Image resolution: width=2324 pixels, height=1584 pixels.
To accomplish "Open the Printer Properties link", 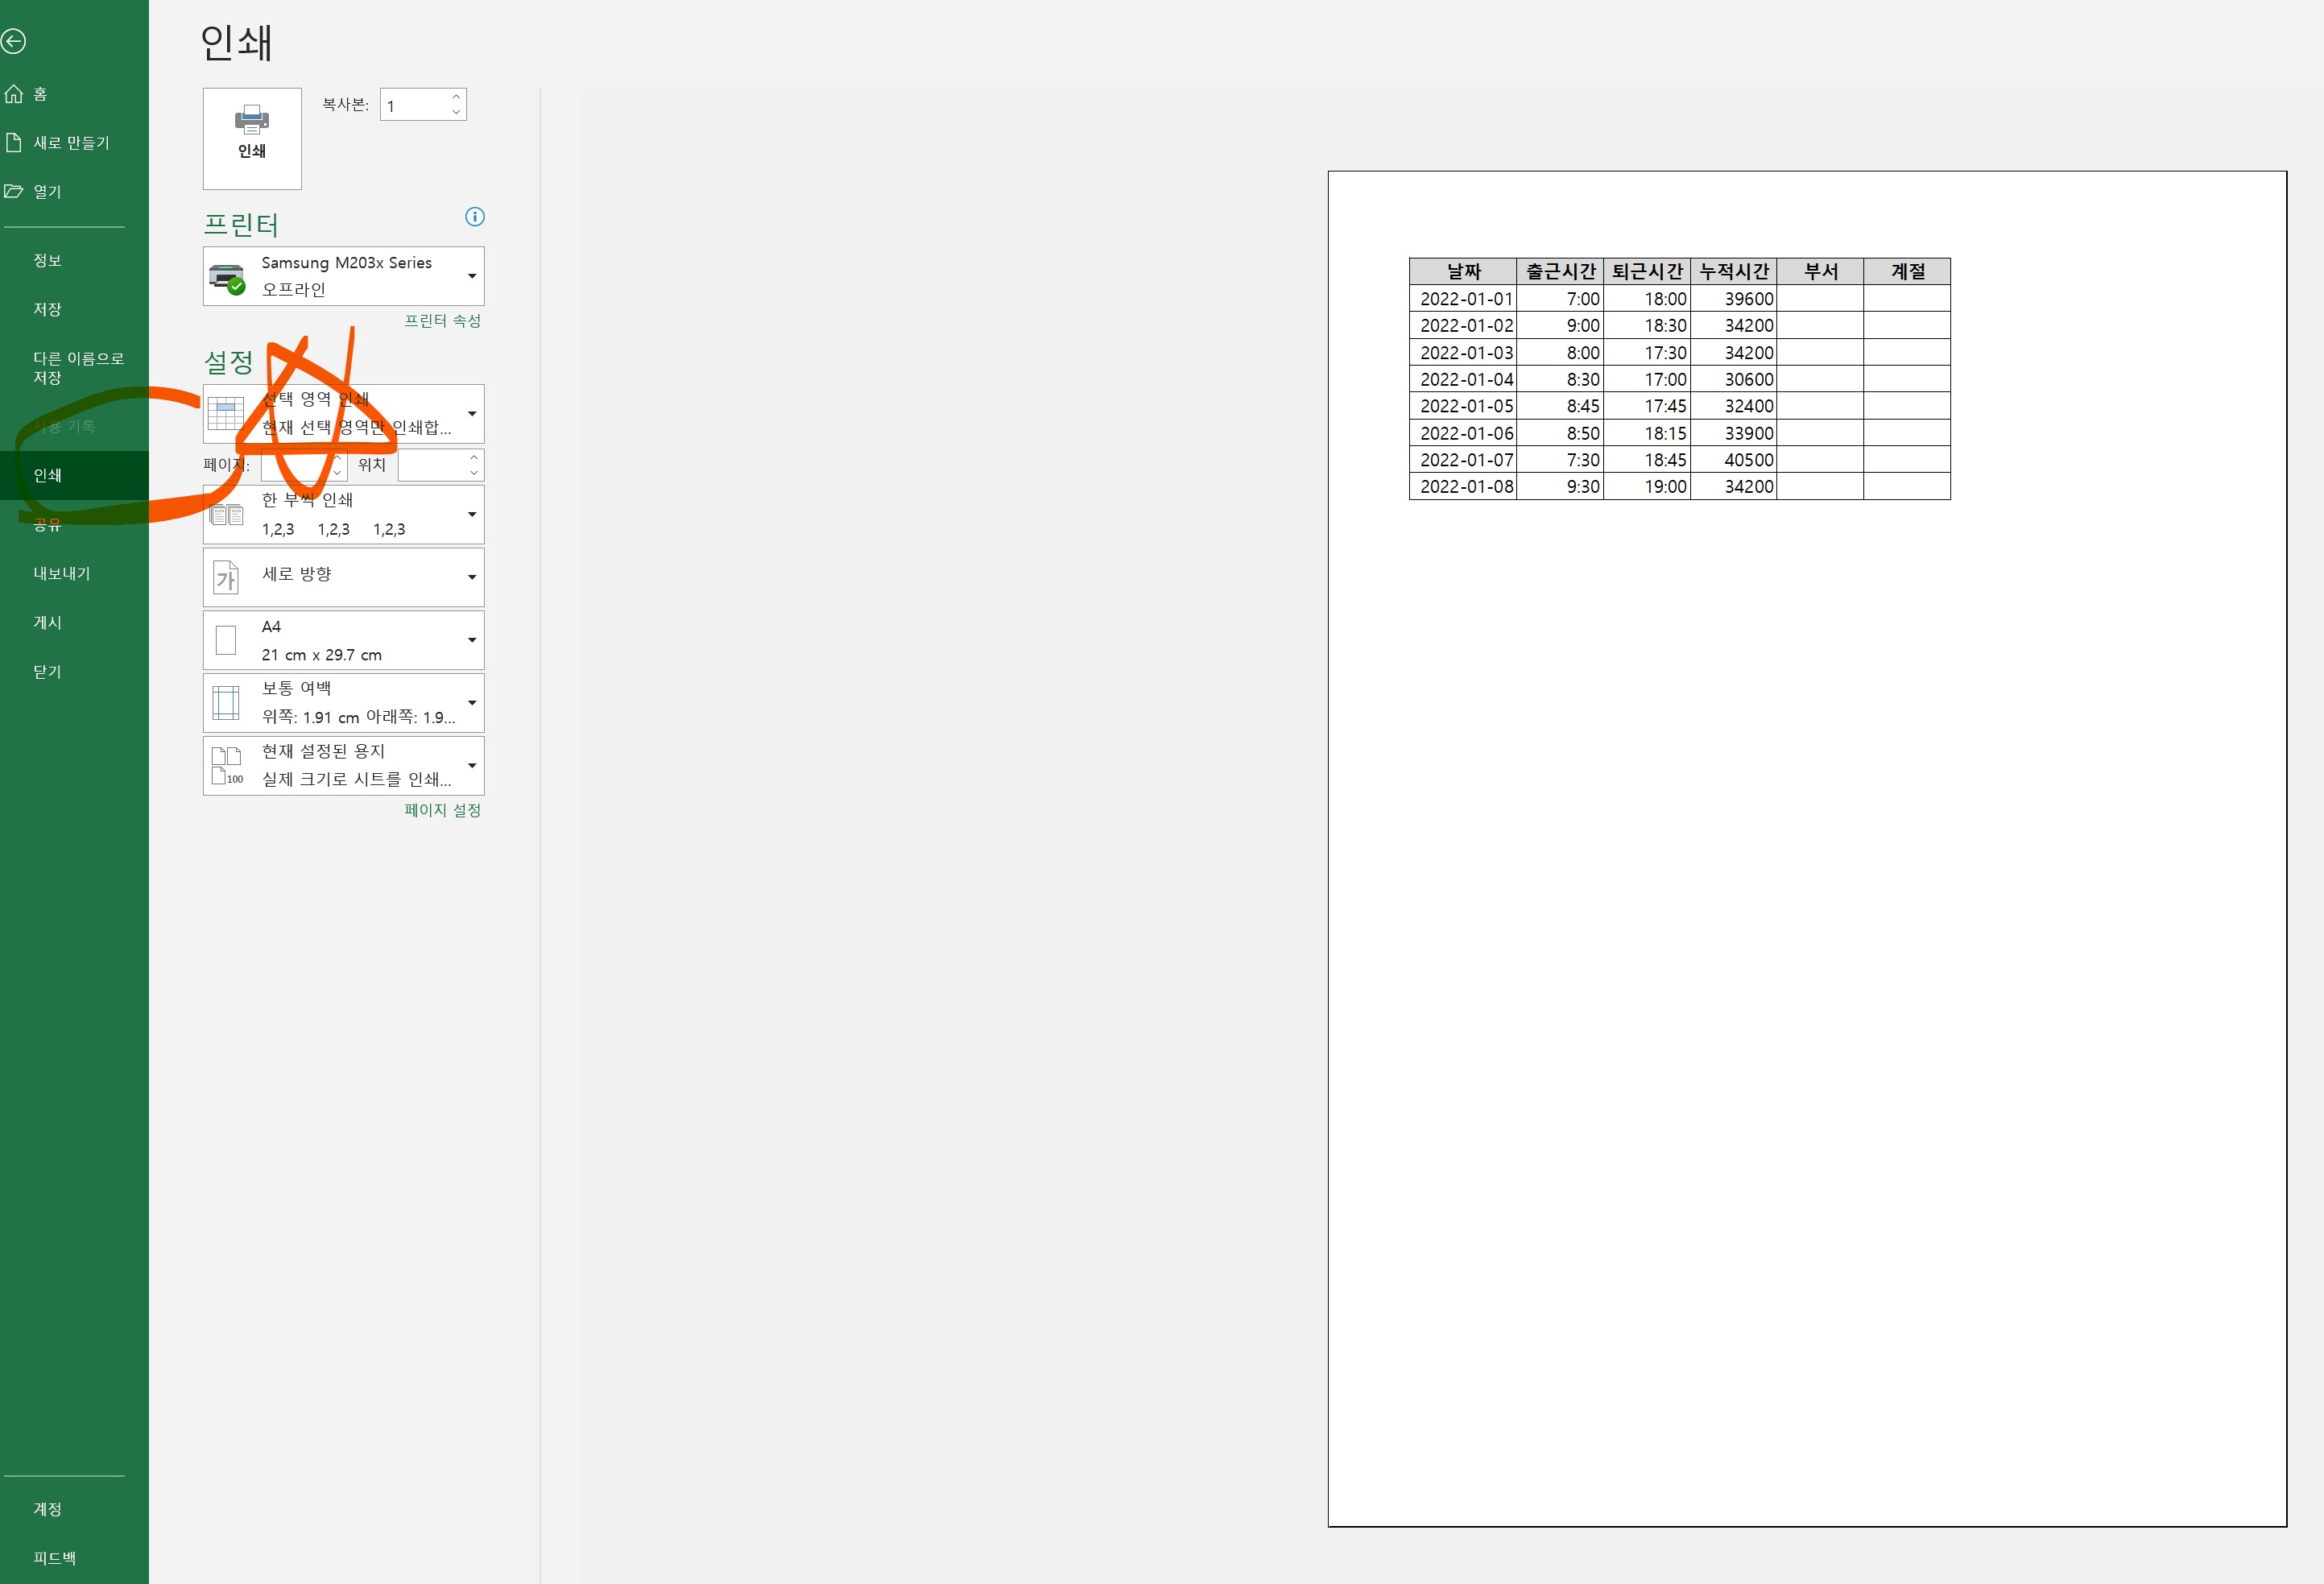I will 442,321.
